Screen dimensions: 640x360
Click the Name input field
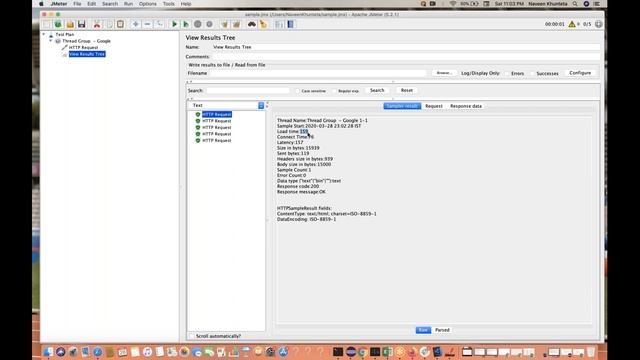[406, 47]
